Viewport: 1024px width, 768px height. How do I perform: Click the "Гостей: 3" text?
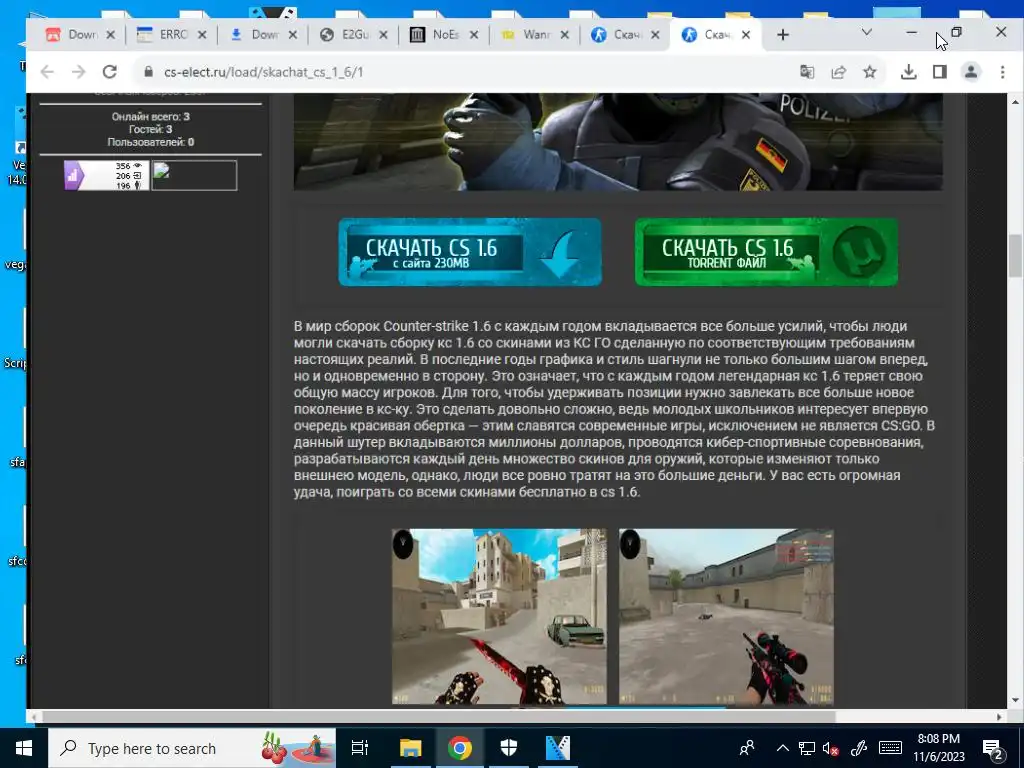[150, 129]
